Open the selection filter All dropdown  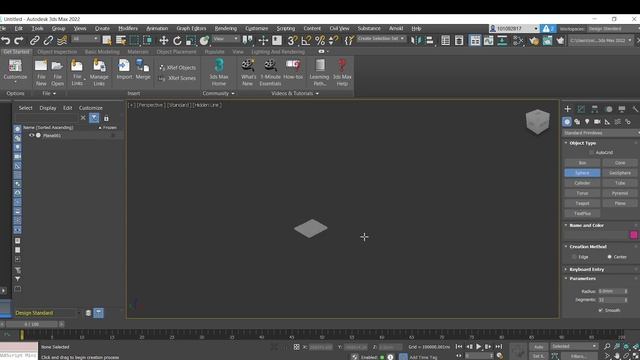click(85, 39)
